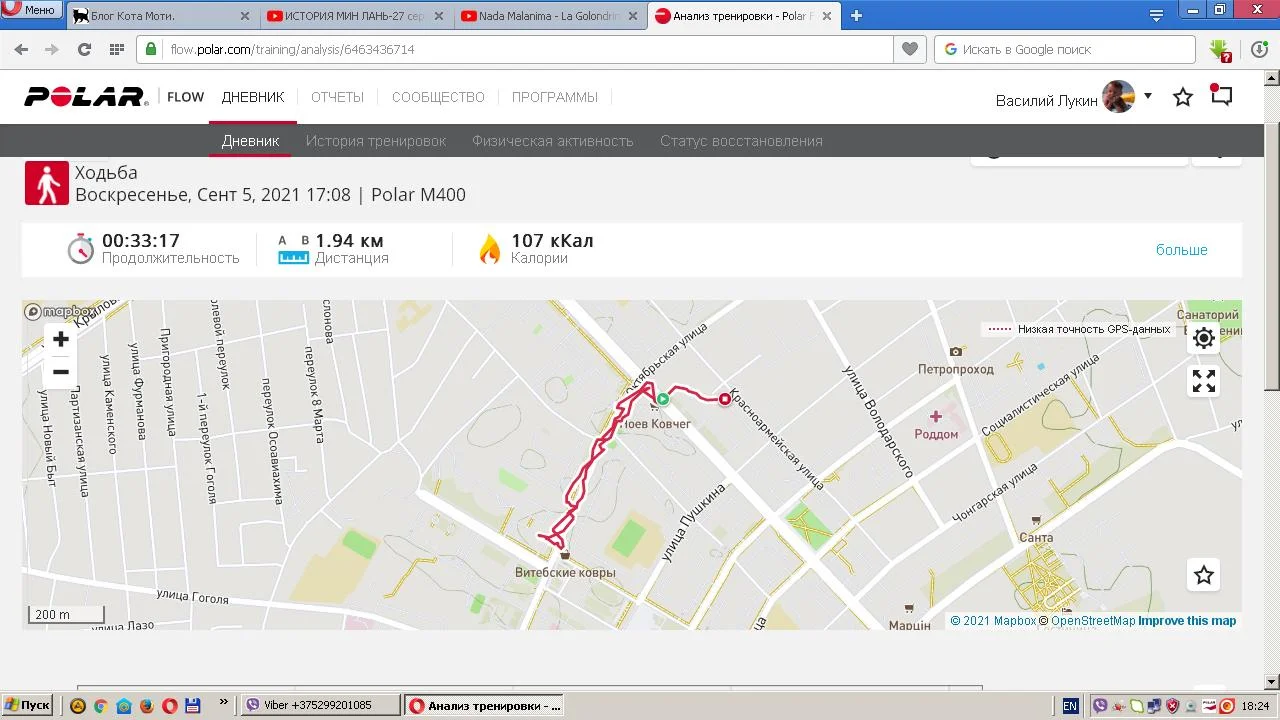Open the FLOW link

coord(185,97)
